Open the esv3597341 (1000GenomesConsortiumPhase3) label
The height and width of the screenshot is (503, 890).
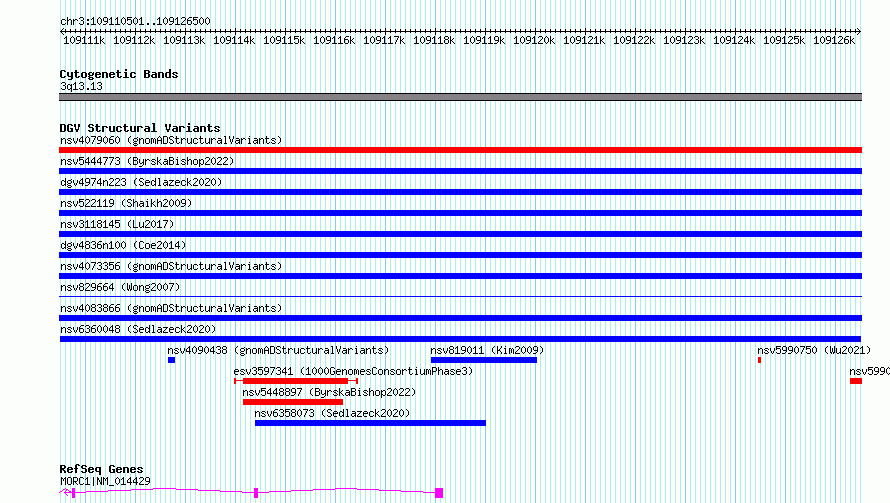pos(353,371)
